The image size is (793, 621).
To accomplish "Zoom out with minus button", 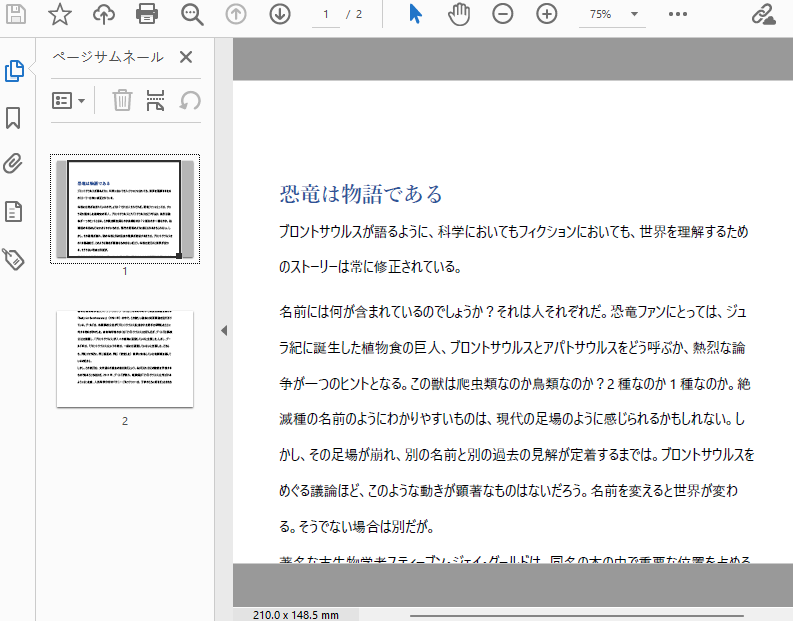I will click(503, 14).
